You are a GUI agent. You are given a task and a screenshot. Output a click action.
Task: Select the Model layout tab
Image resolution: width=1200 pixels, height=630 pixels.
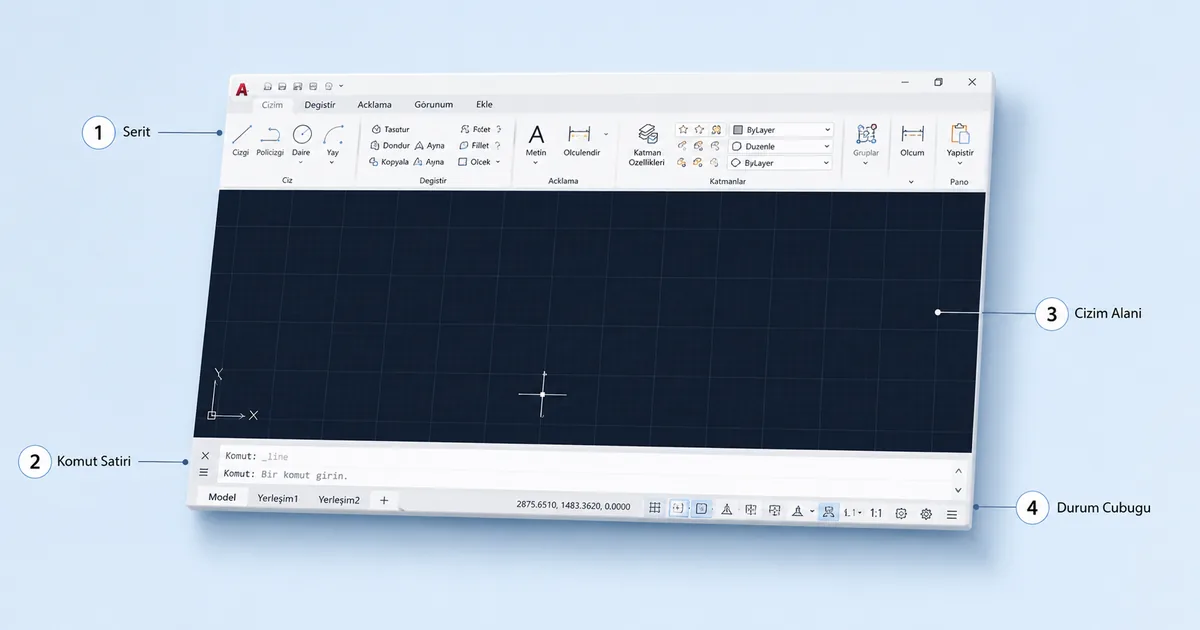point(222,497)
